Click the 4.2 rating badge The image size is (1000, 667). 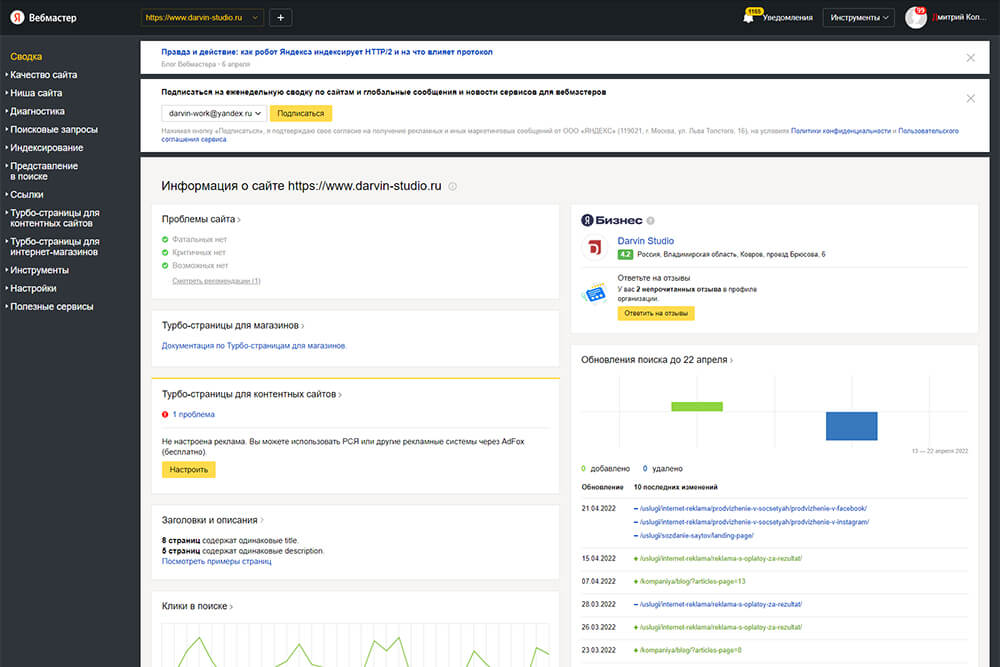point(625,254)
